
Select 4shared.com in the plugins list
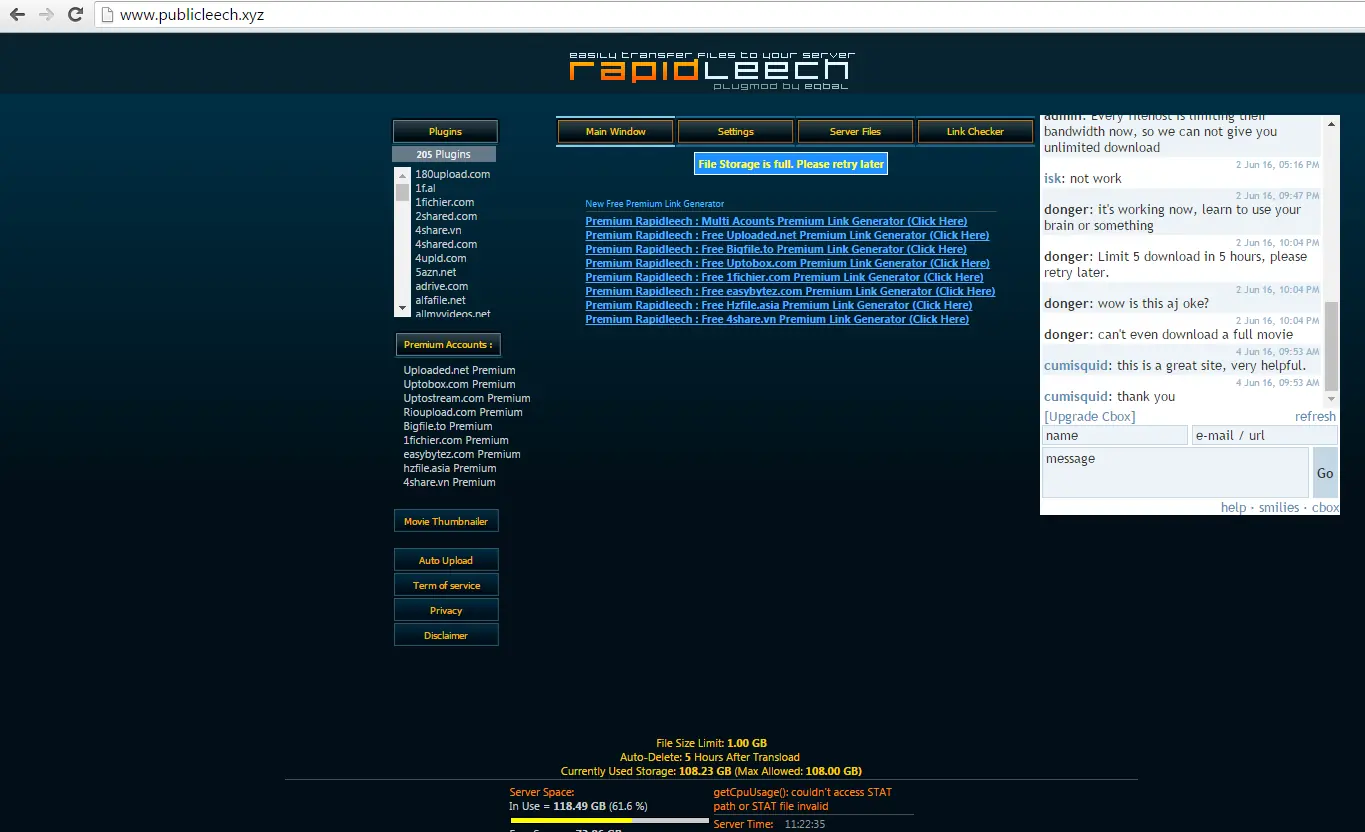point(446,244)
